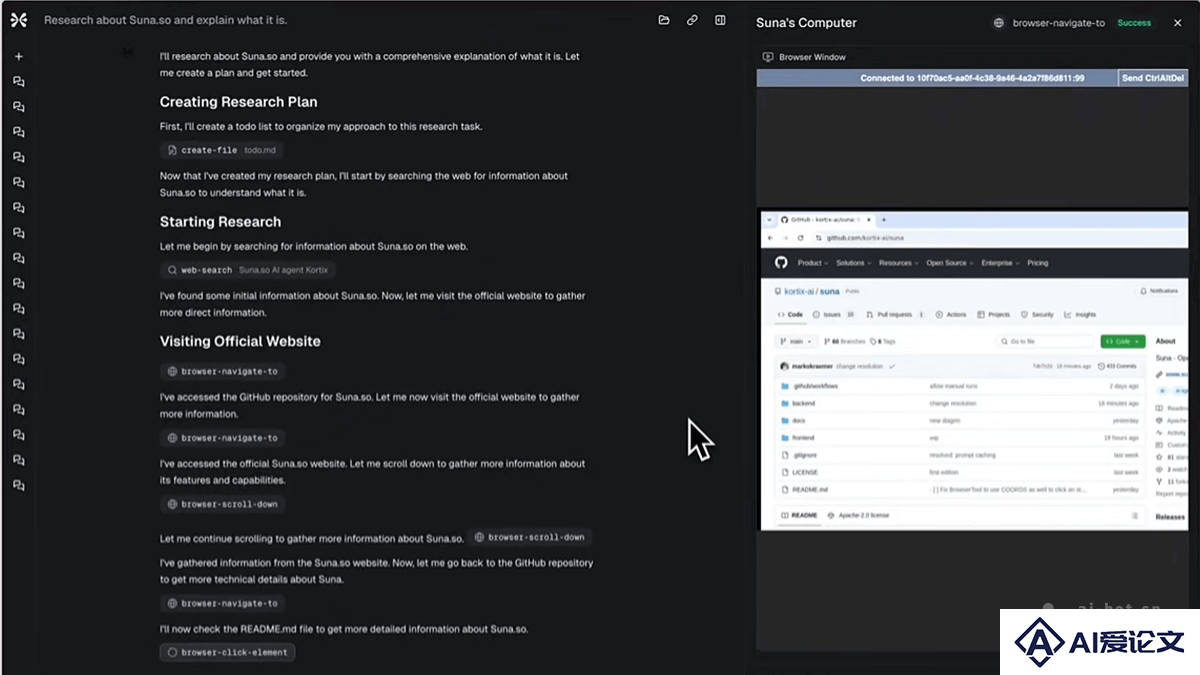Switch to the Code repository tab
This screenshot has width=1200, height=675.
(790, 314)
